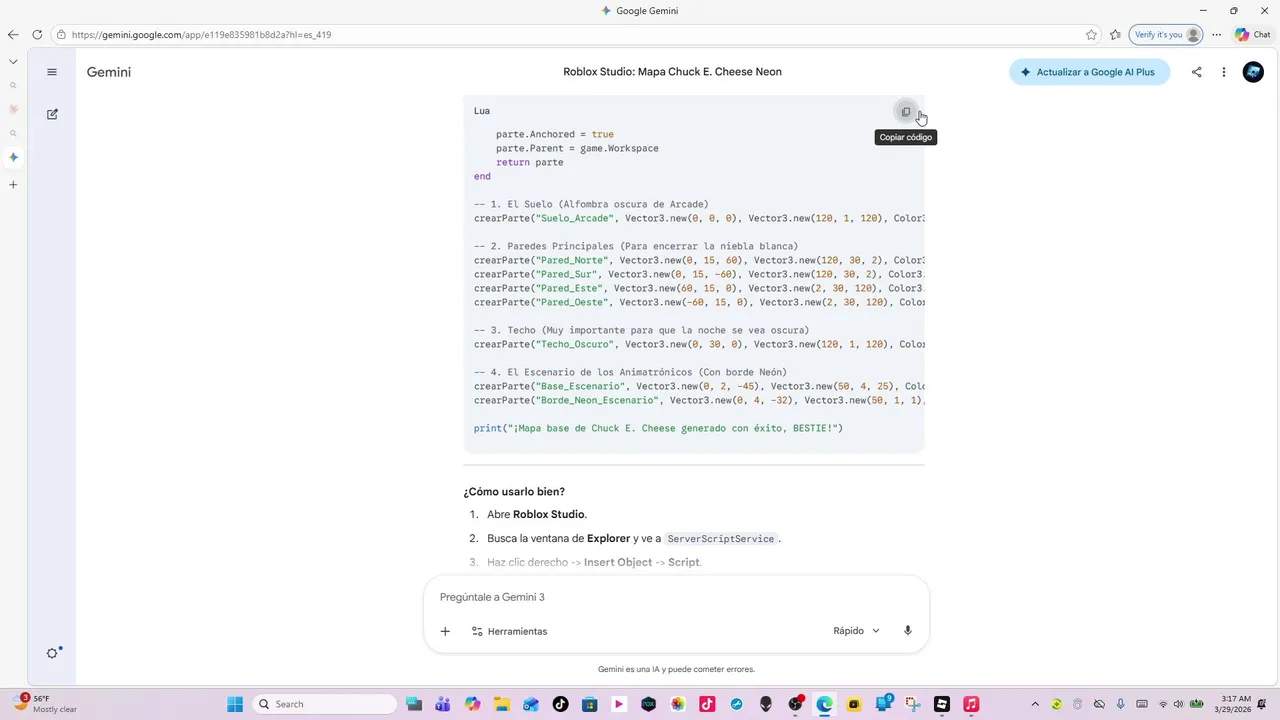
Task: Open Microsoft Edge from the taskbar
Action: (824, 704)
